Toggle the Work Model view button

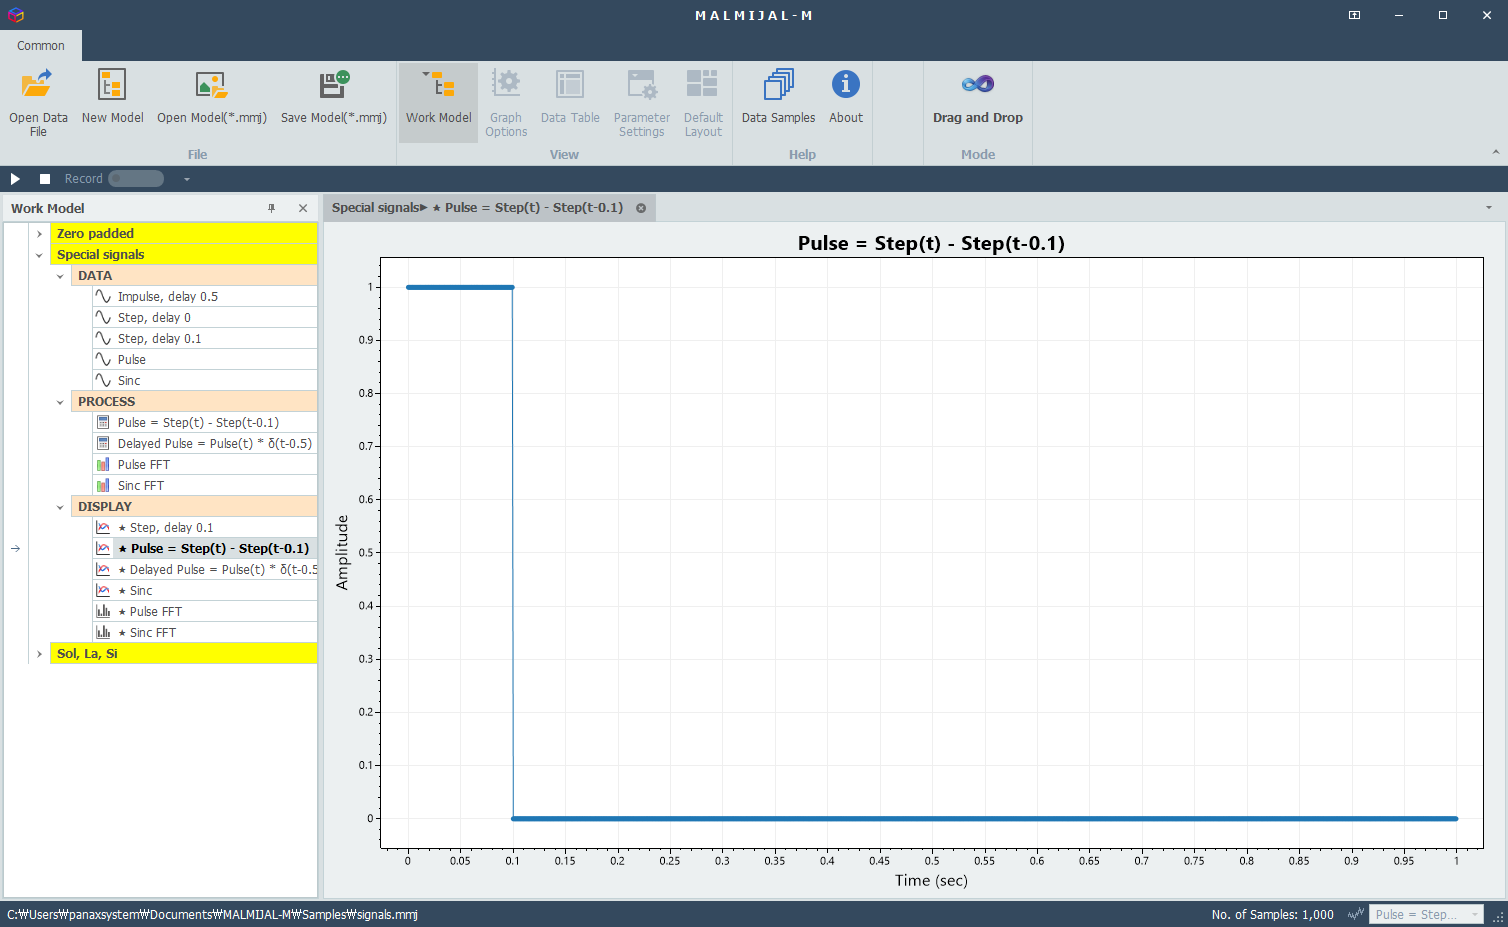click(x=438, y=102)
